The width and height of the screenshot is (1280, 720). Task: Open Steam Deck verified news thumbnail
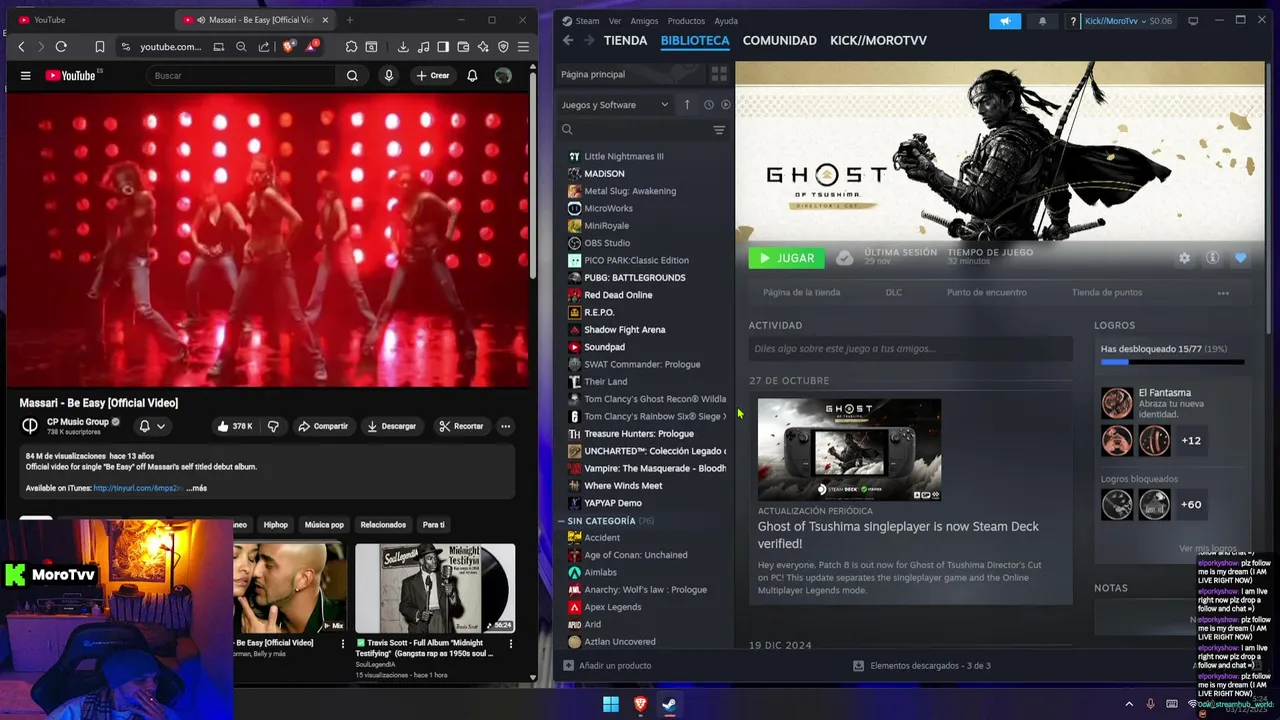coord(849,450)
